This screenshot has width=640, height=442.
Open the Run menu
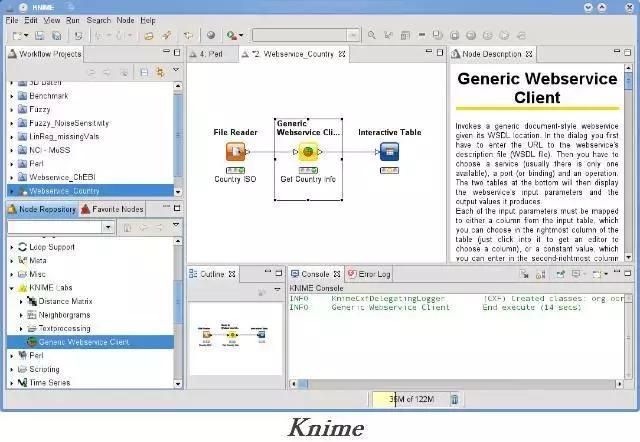pyautogui.click(x=73, y=20)
